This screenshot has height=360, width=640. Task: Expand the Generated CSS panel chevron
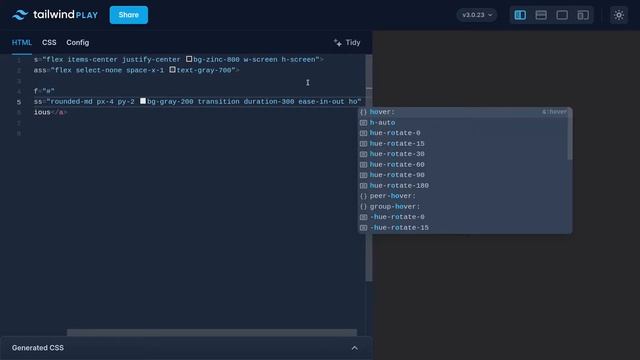click(354, 348)
